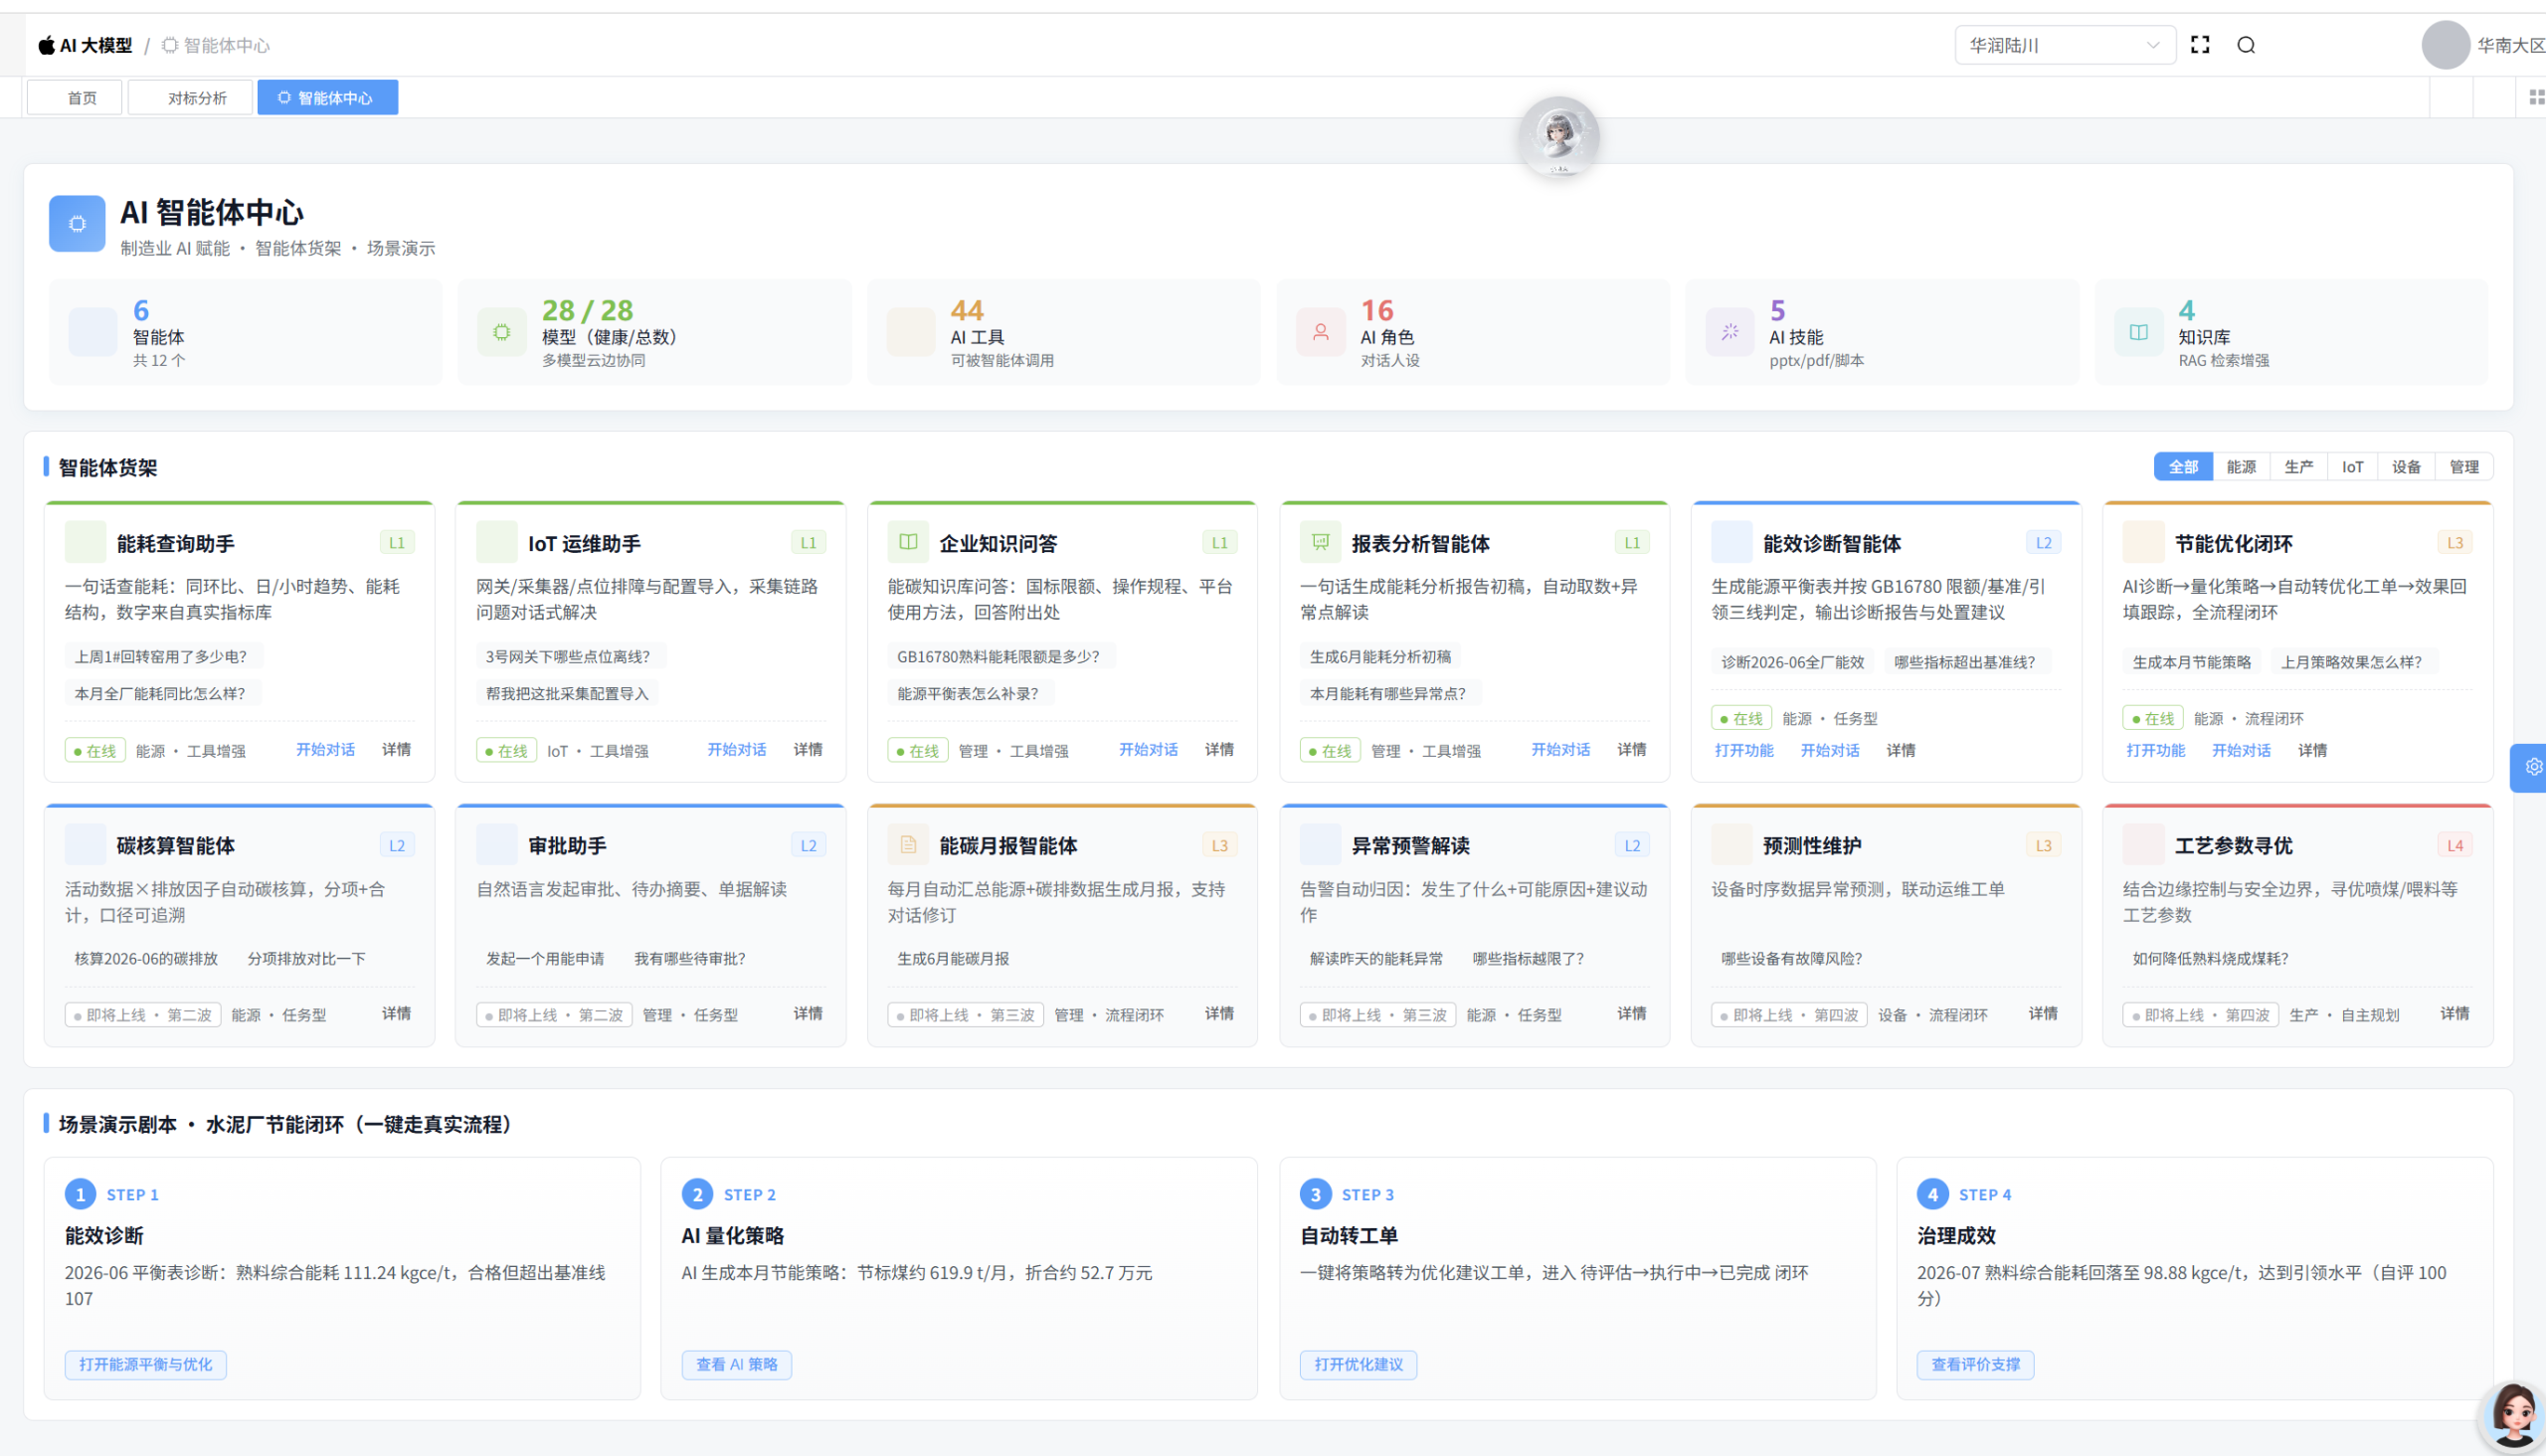Click the assistant avatar in bottom corner
Viewport: 2546px width, 1456px height.
point(2513,1417)
